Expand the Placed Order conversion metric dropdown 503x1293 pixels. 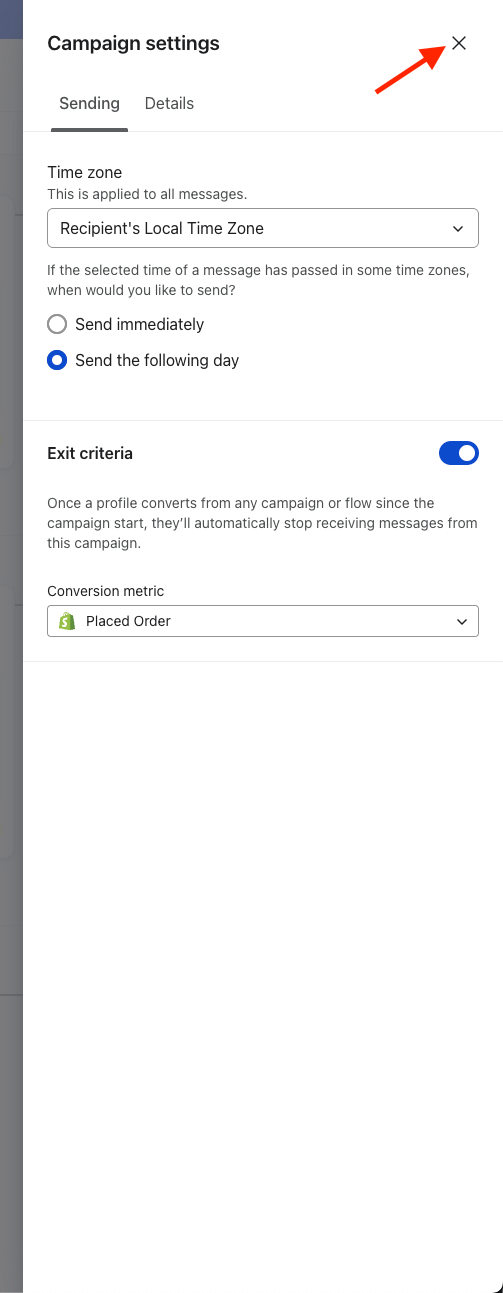263,621
